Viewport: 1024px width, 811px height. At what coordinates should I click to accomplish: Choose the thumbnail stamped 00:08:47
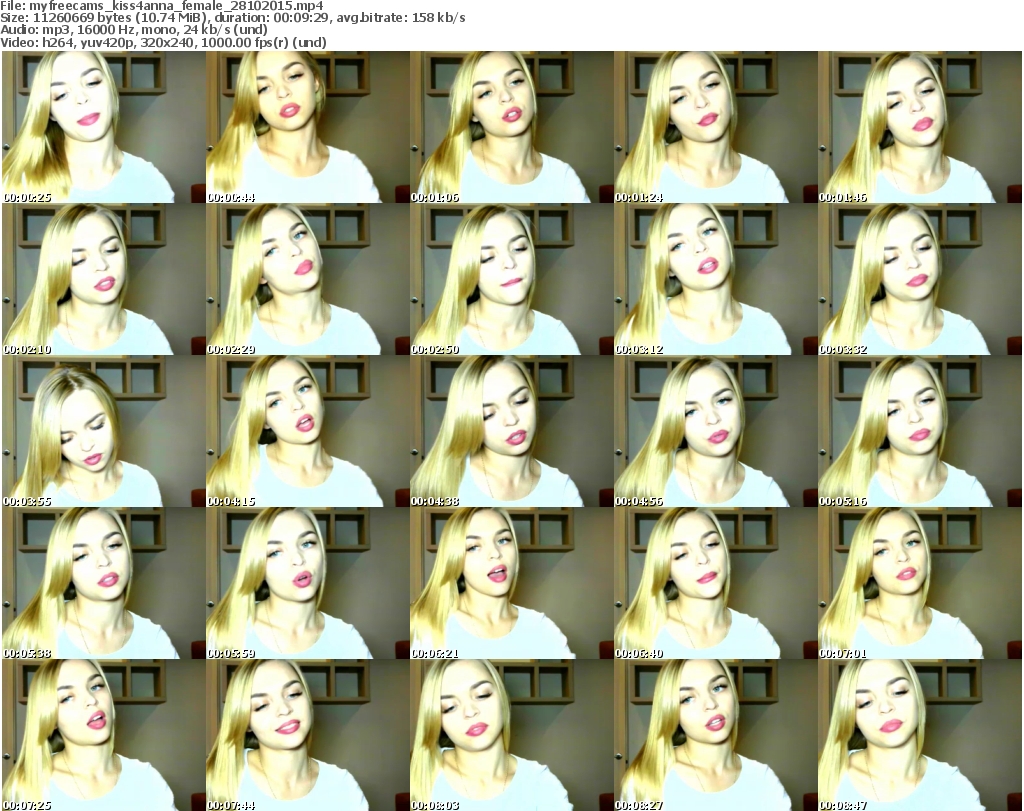click(920, 735)
